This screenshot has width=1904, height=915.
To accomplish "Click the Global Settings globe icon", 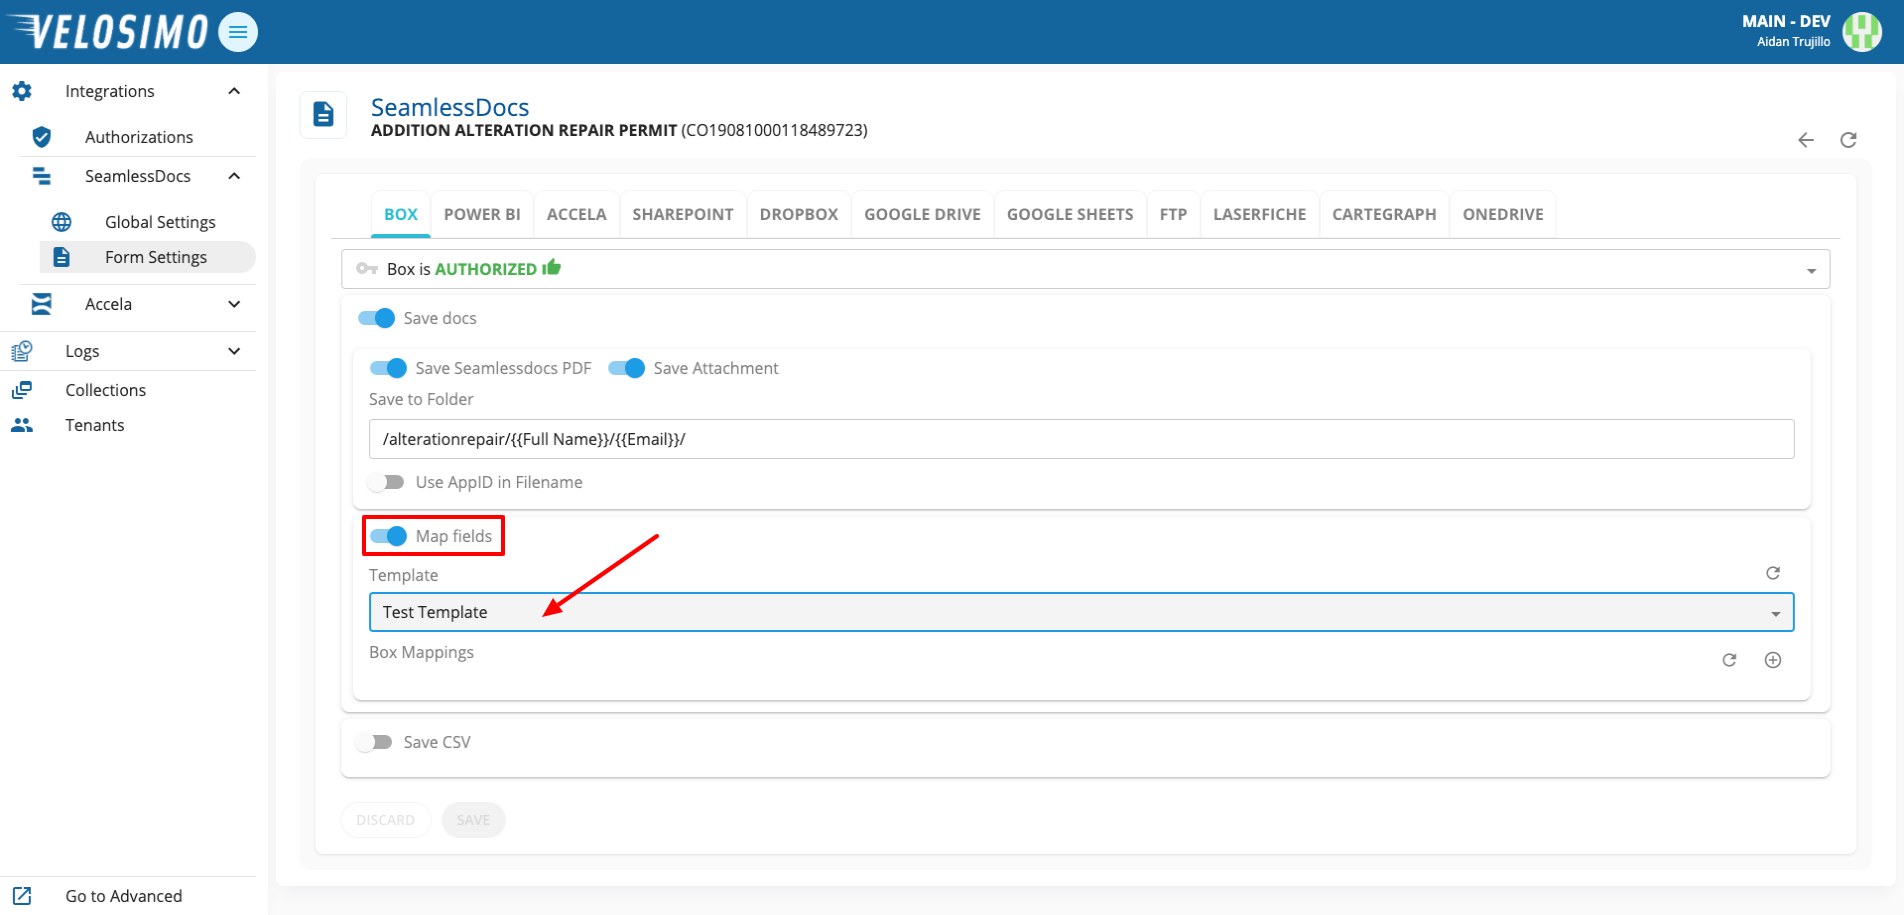I will (62, 222).
